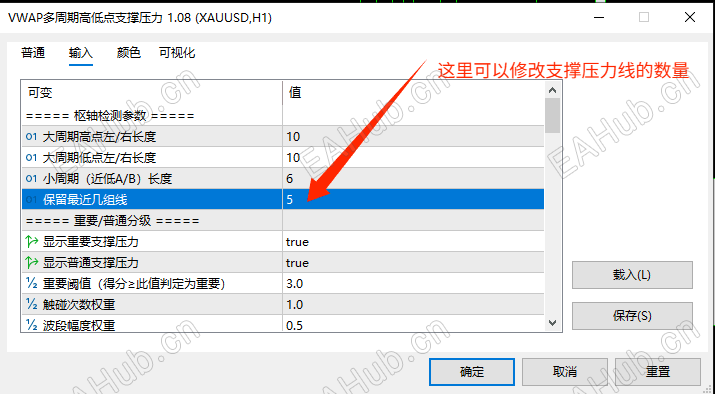Click the scrollbar up arrow

click(553, 90)
